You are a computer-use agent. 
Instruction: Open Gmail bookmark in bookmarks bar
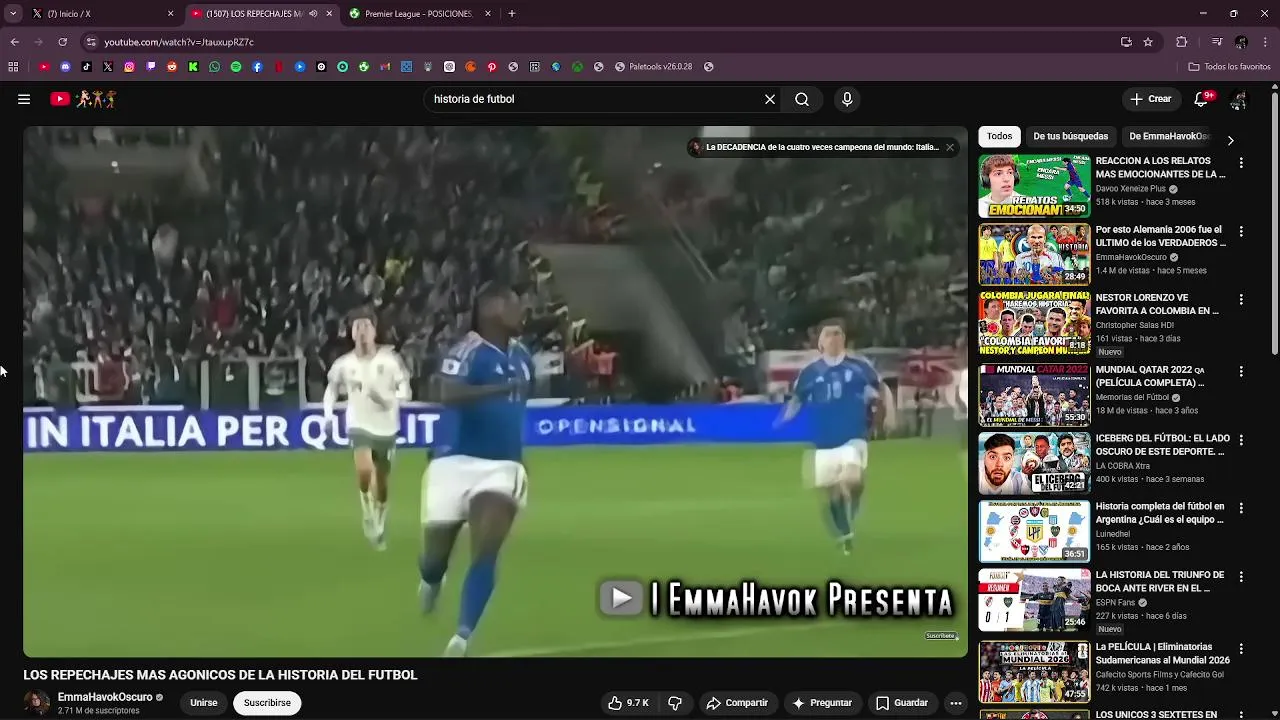click(385, 67)
